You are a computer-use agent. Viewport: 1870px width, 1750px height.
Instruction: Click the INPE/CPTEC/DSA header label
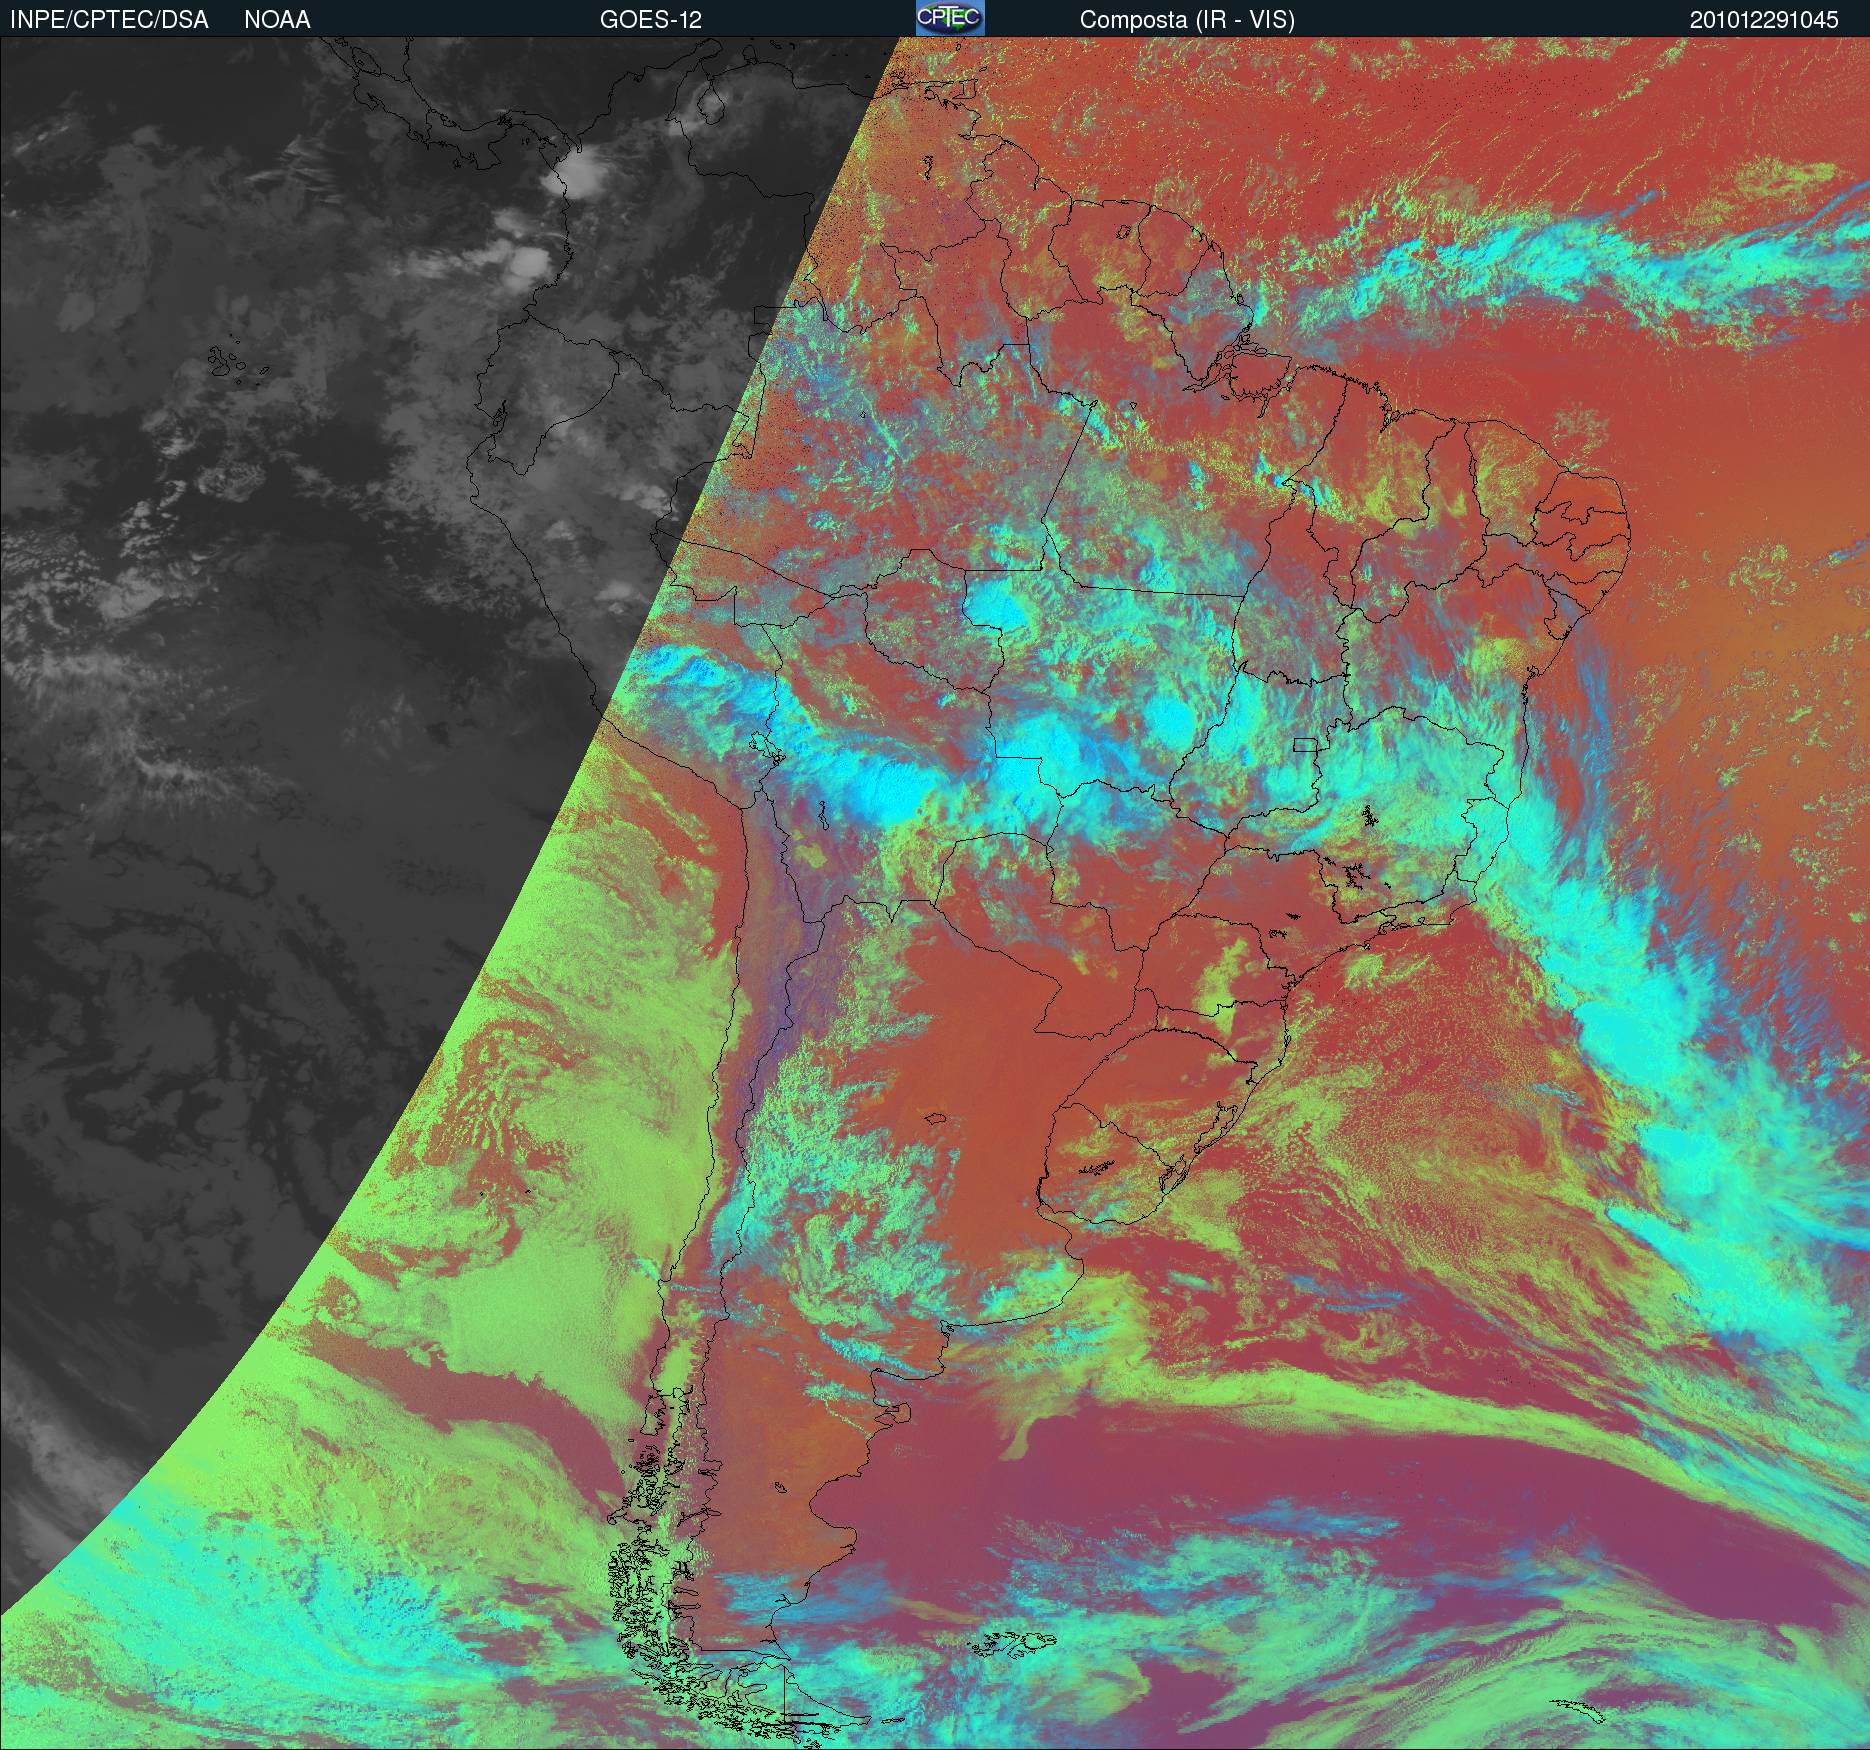109,20
